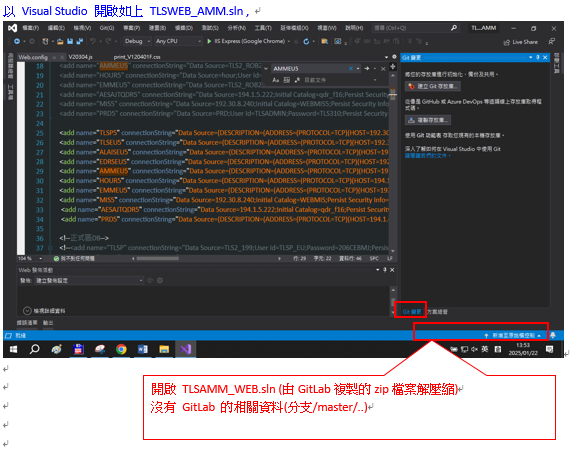Click the feedback icon beside Live Share
This screenshot has height=450, width=581.
551,42
